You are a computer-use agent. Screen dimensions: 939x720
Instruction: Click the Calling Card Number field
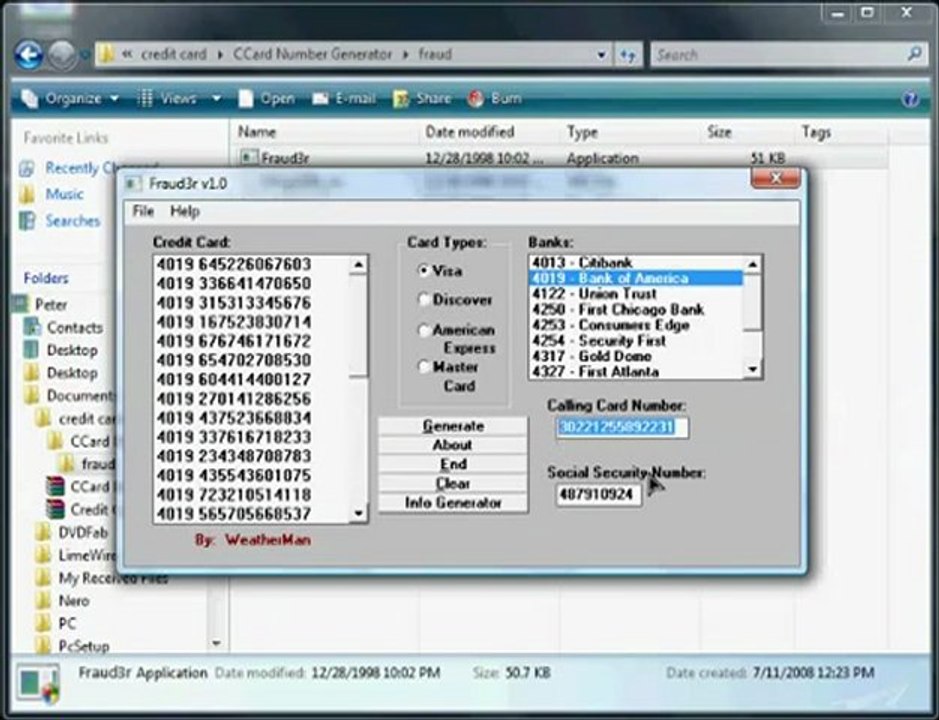[622, 427]
